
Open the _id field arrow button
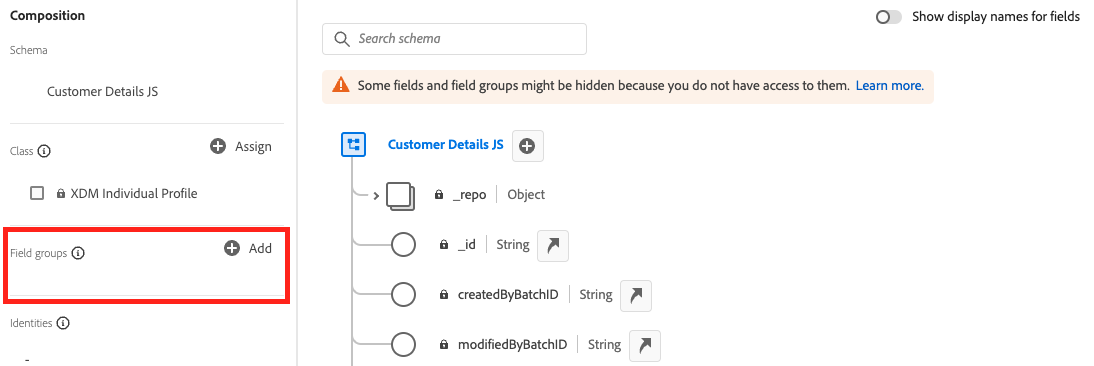(x=553, y=245)
